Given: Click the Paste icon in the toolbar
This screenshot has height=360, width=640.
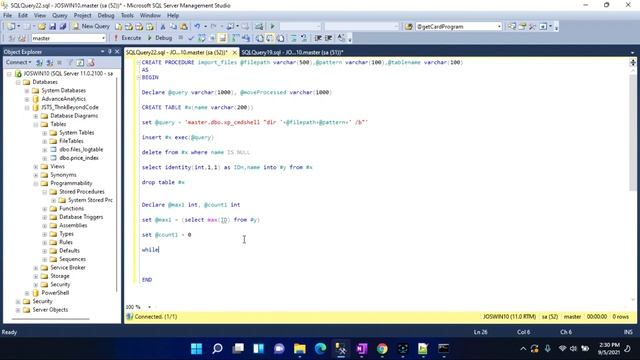Looking at the screenshot, I should [x=184, y=27].
